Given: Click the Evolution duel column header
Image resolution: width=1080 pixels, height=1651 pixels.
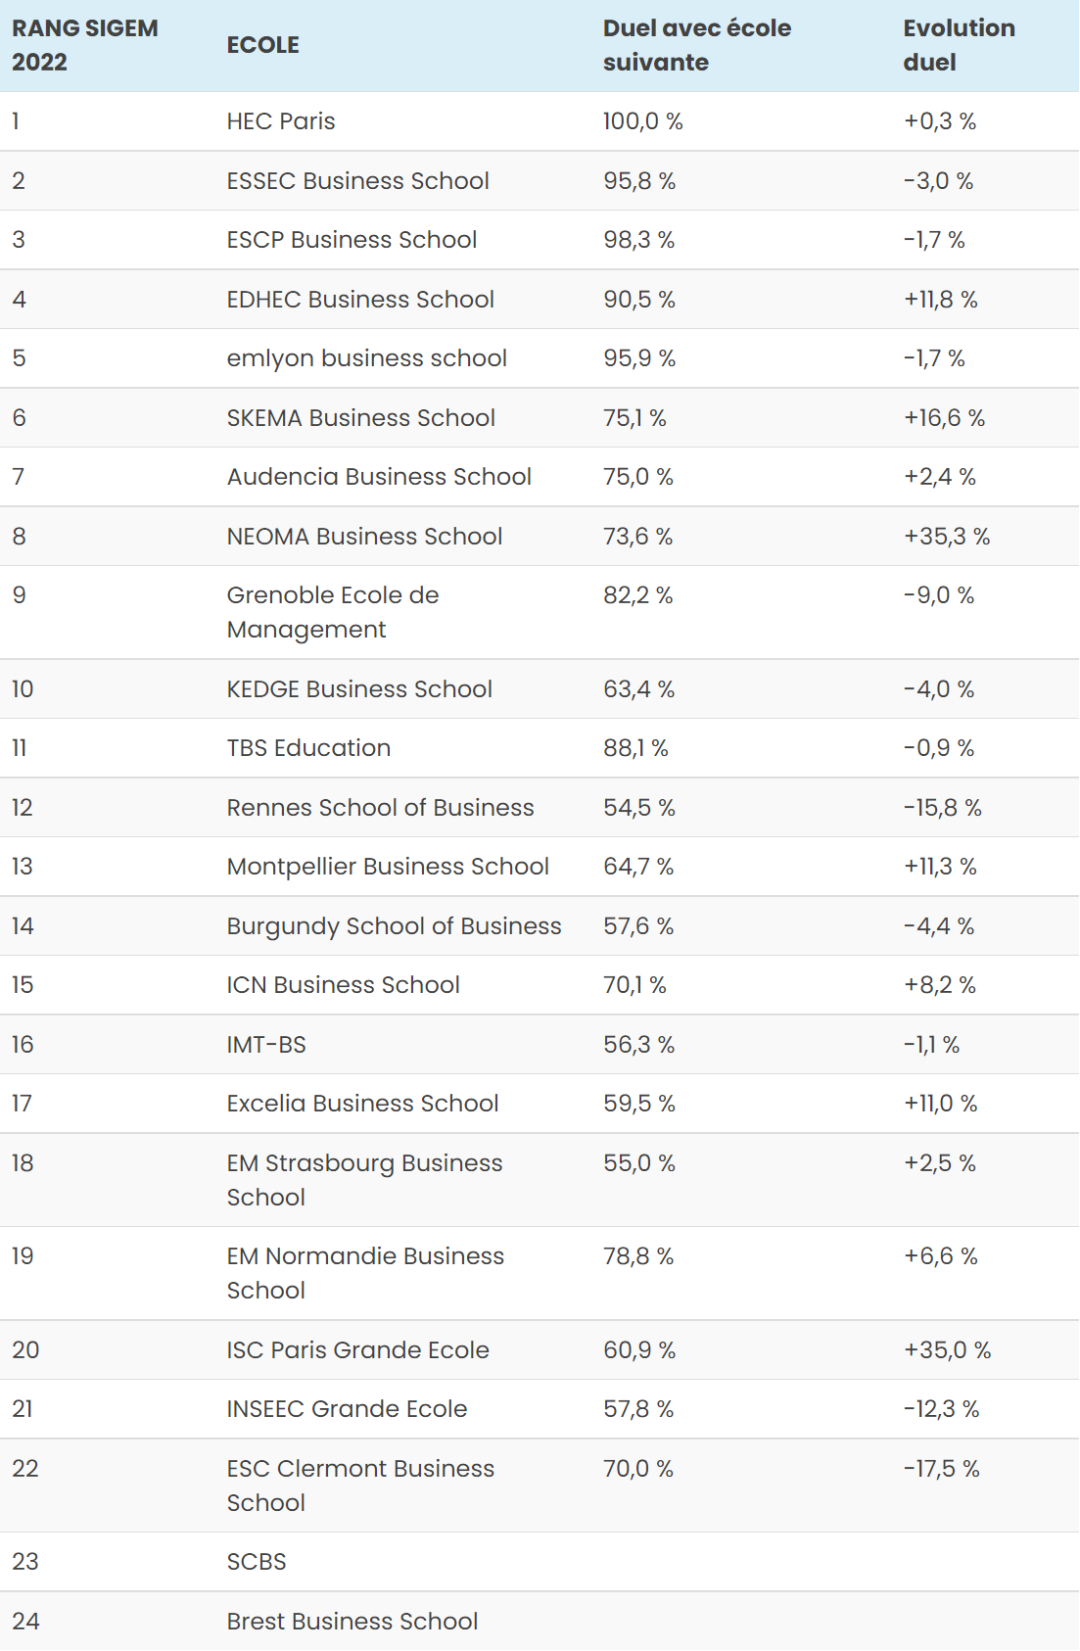Looking at the screenshot, I should pos(958,45).
